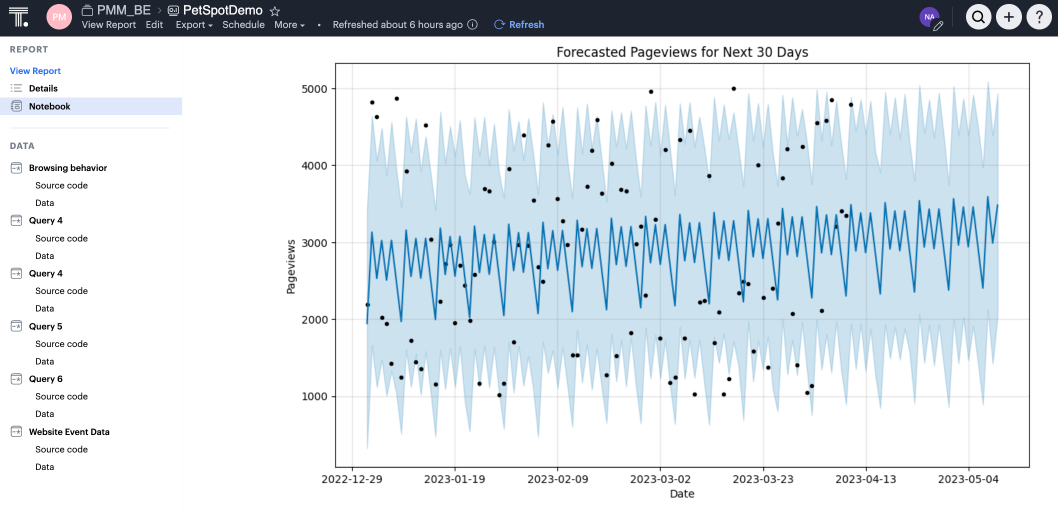Image resolution: width=1058 pixels, height=509 pixels.
Task: Open the Browsing behavior query
Action: [67, 168]
